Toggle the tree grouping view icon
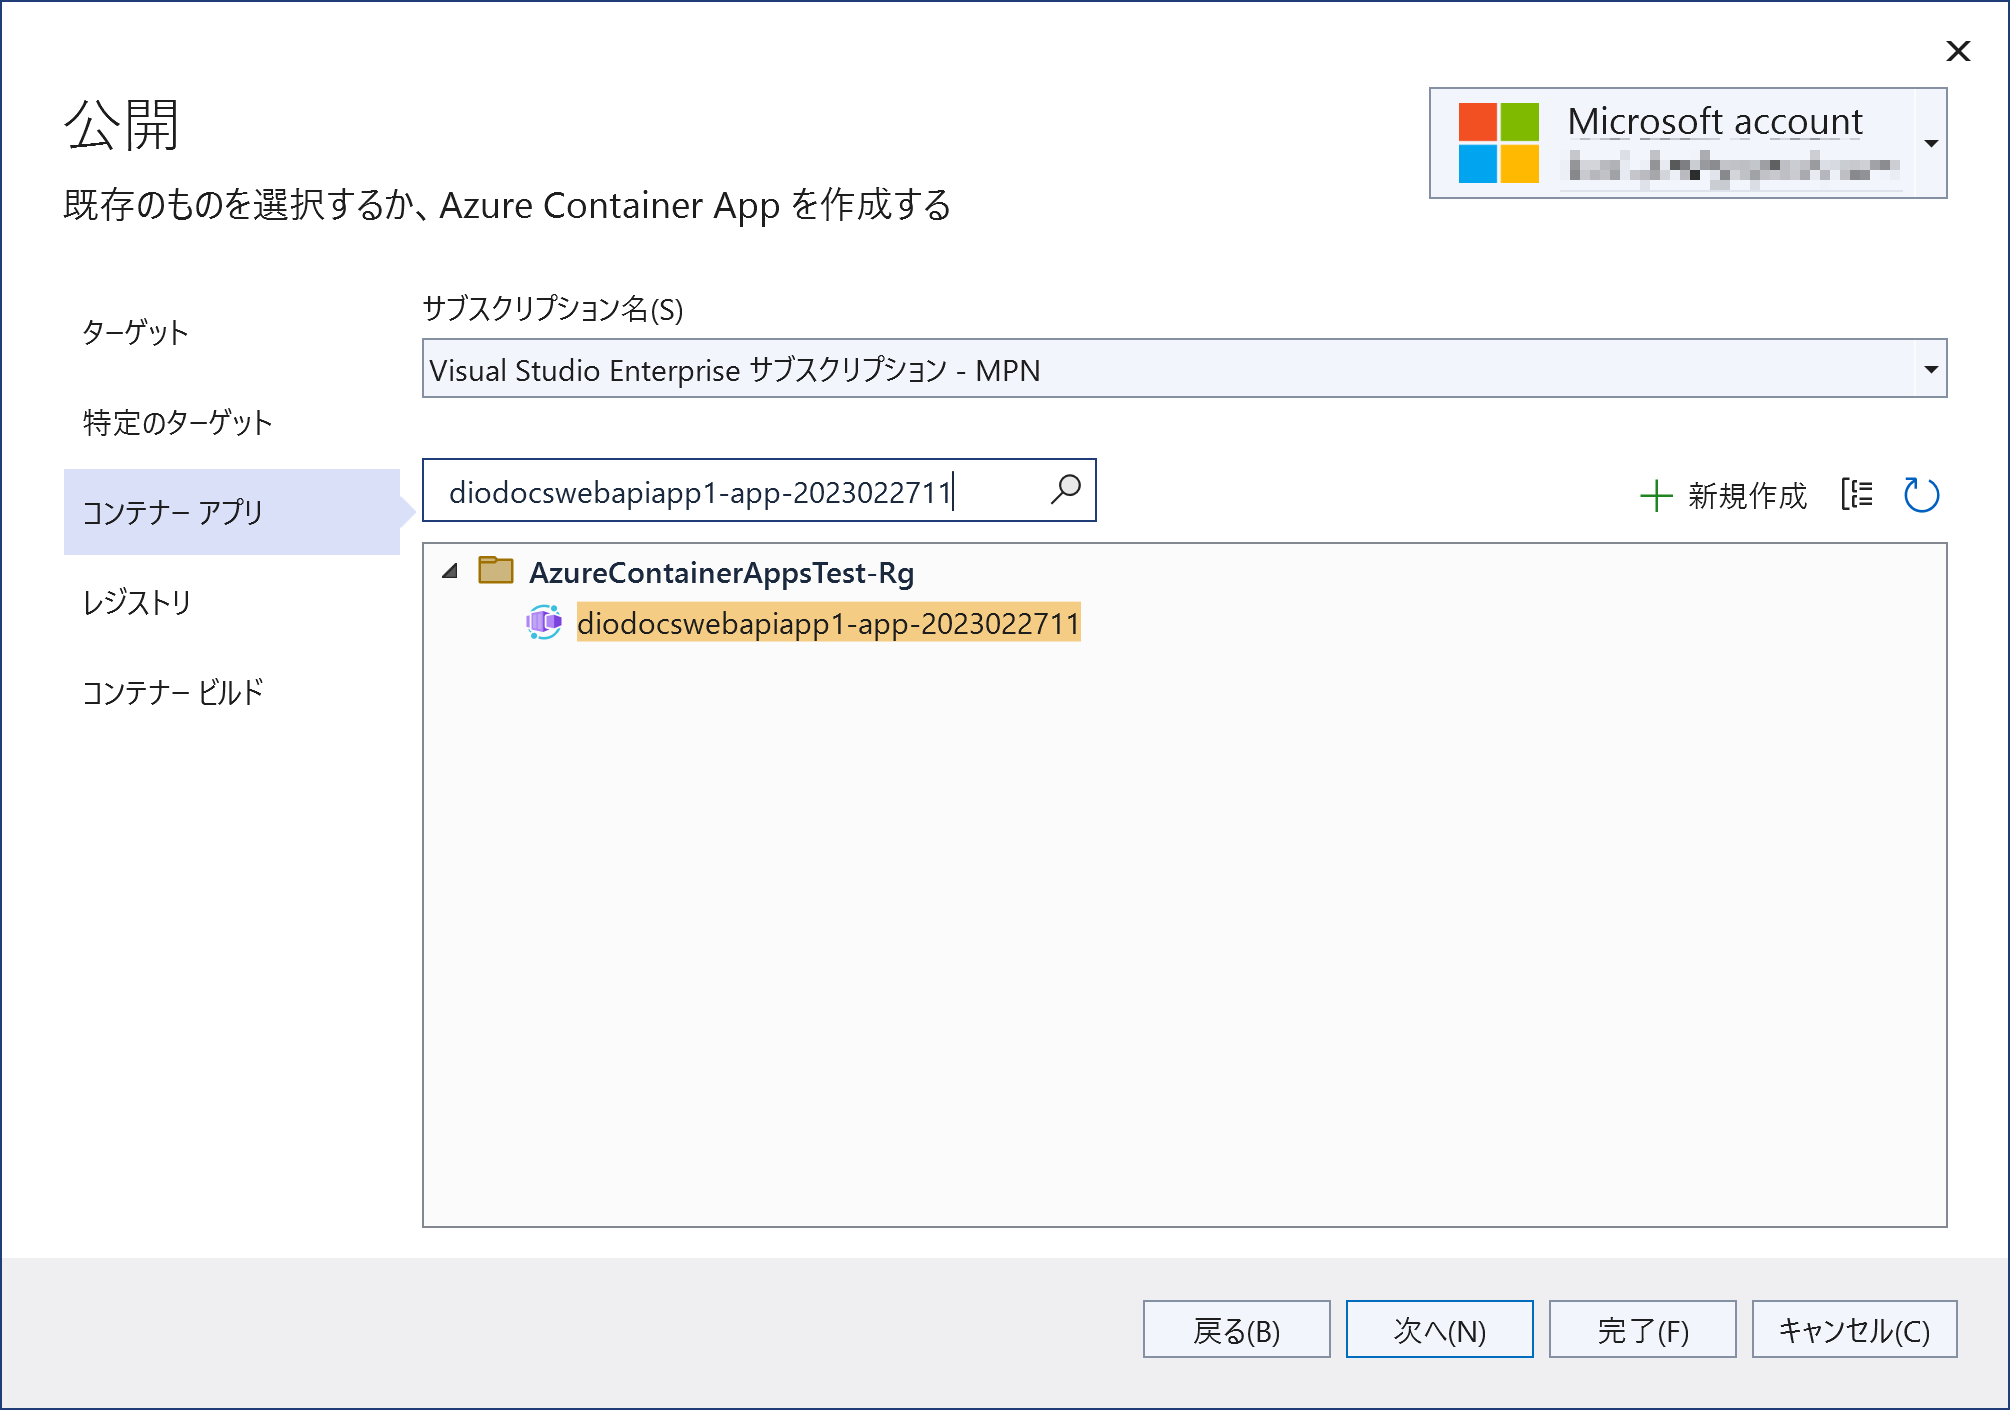The width and height of the screenshot is (2010, 1410). coord(1857,494)
